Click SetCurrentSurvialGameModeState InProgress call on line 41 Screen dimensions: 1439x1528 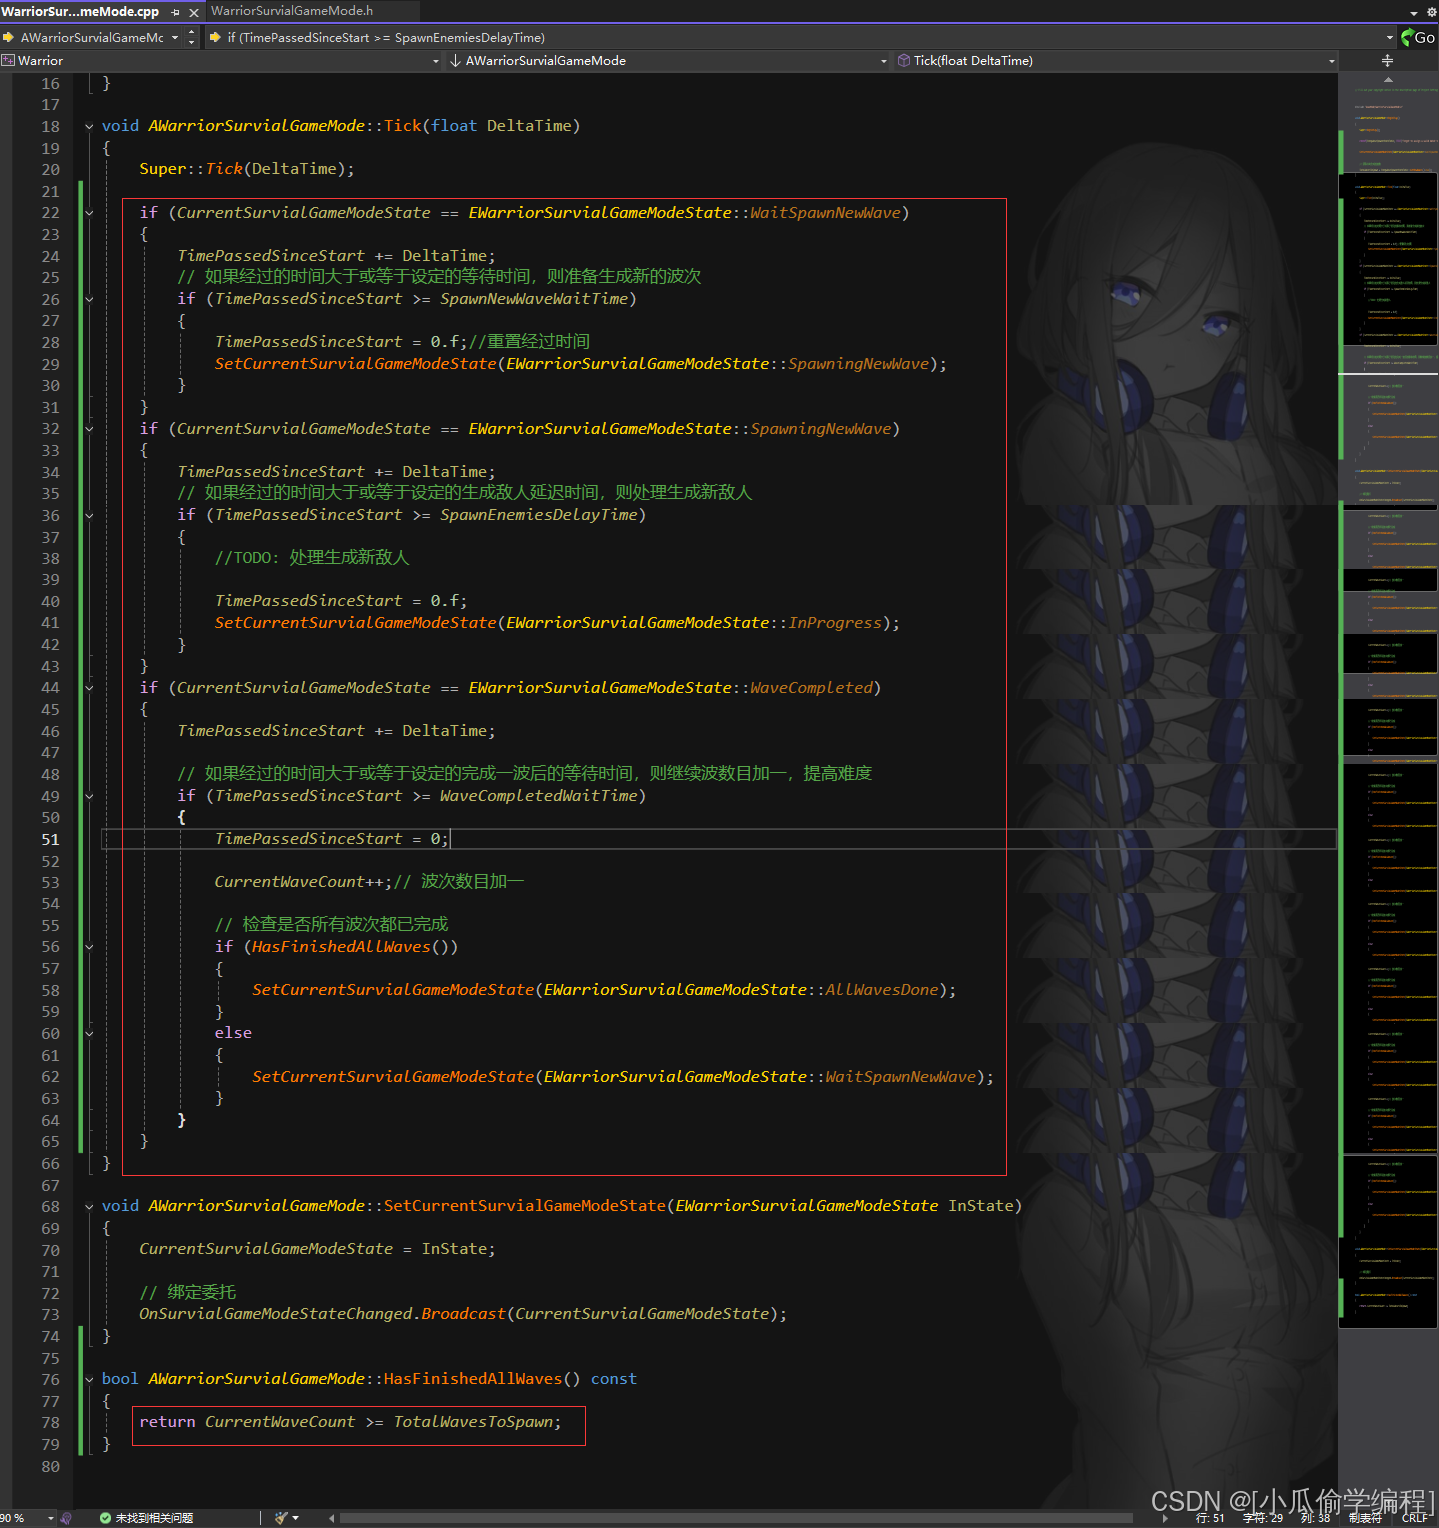pos(557,623)
